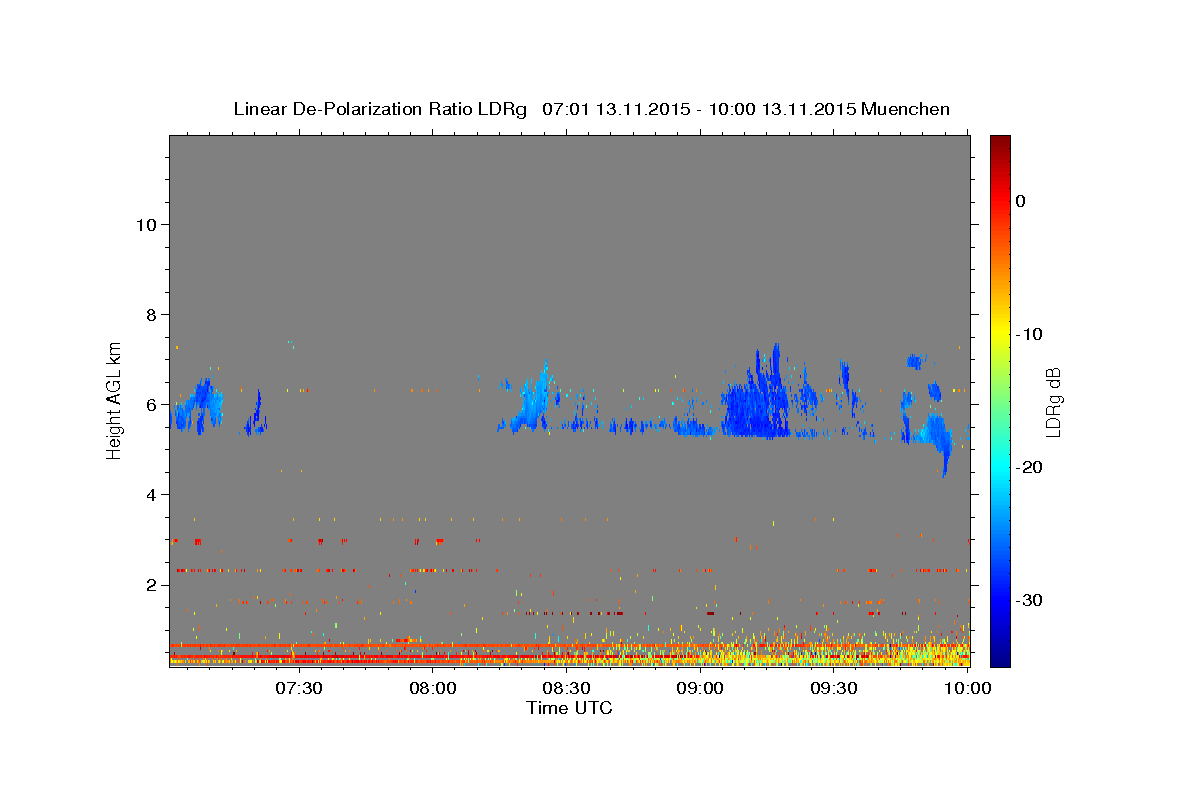Select the '09:30' time axis label

[x=834, y=688]
